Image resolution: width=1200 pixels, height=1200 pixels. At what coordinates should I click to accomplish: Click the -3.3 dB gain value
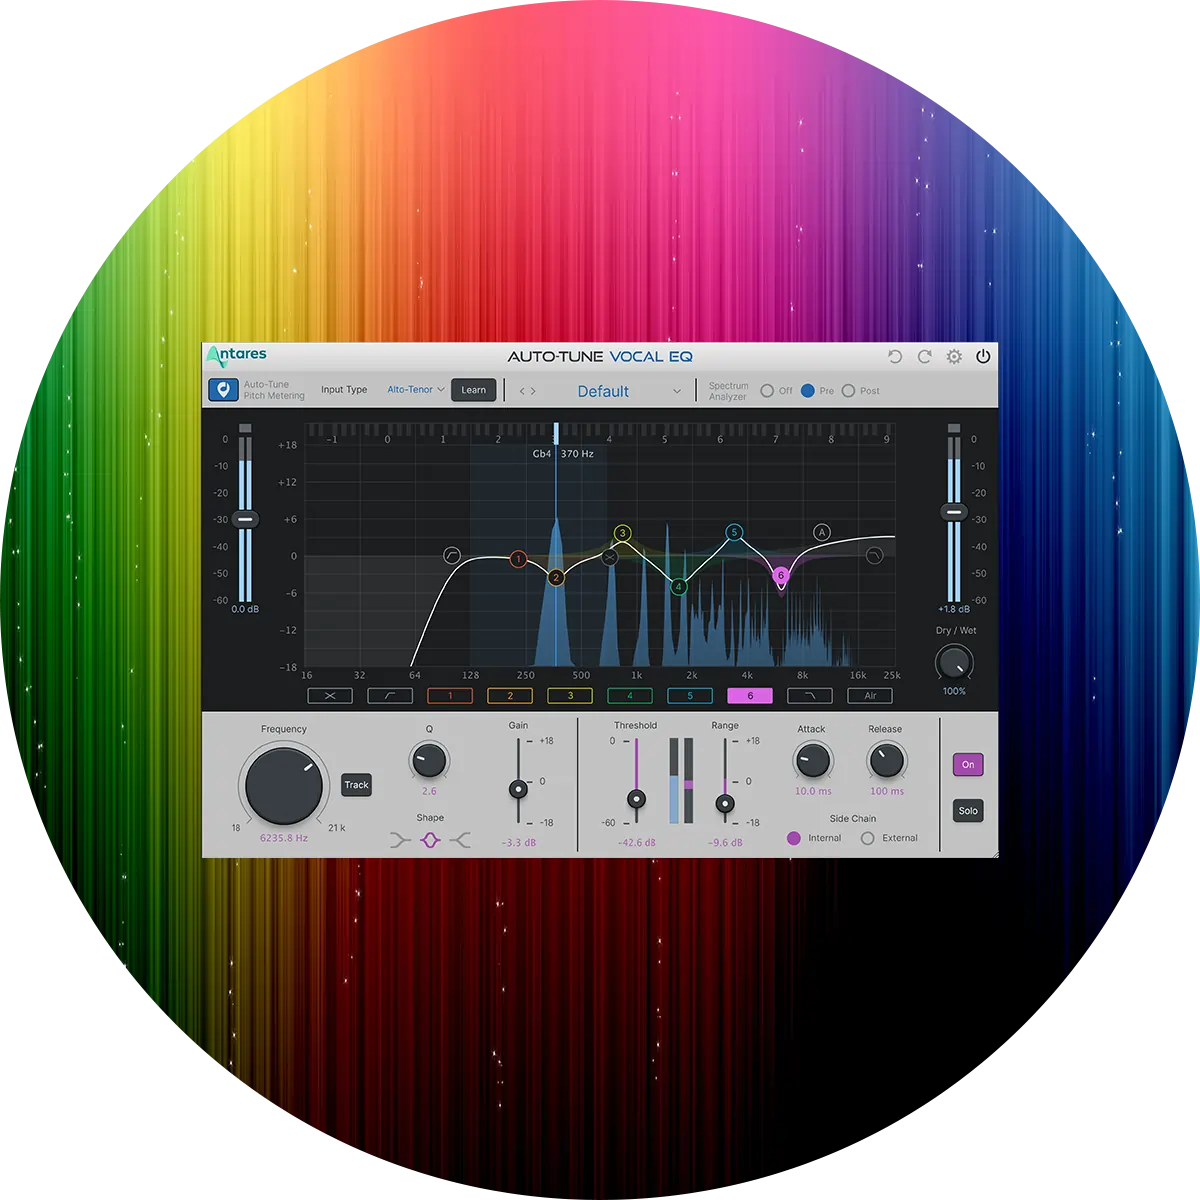pos(519,843)
